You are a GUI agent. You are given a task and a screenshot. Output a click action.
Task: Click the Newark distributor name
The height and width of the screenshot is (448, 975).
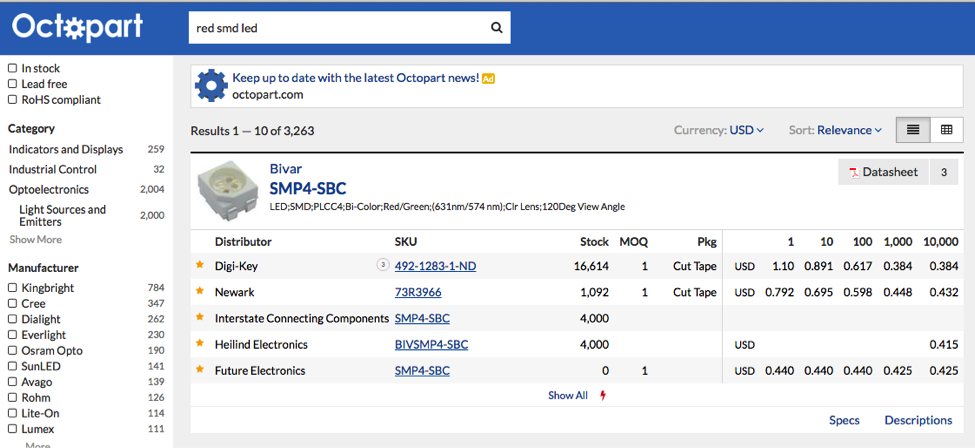pyautogui.click(x=234, y=292)
